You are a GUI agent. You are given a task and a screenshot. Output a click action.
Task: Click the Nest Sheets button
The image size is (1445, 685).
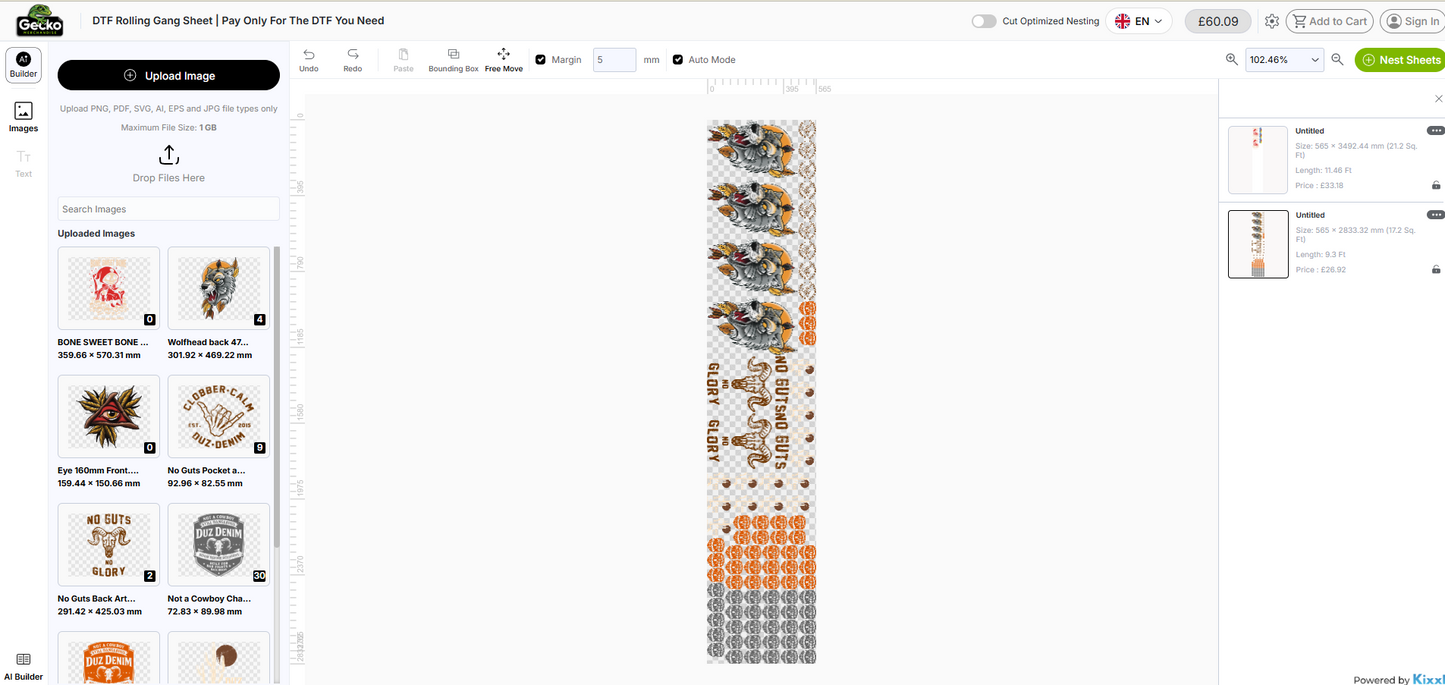[1400, 60]
